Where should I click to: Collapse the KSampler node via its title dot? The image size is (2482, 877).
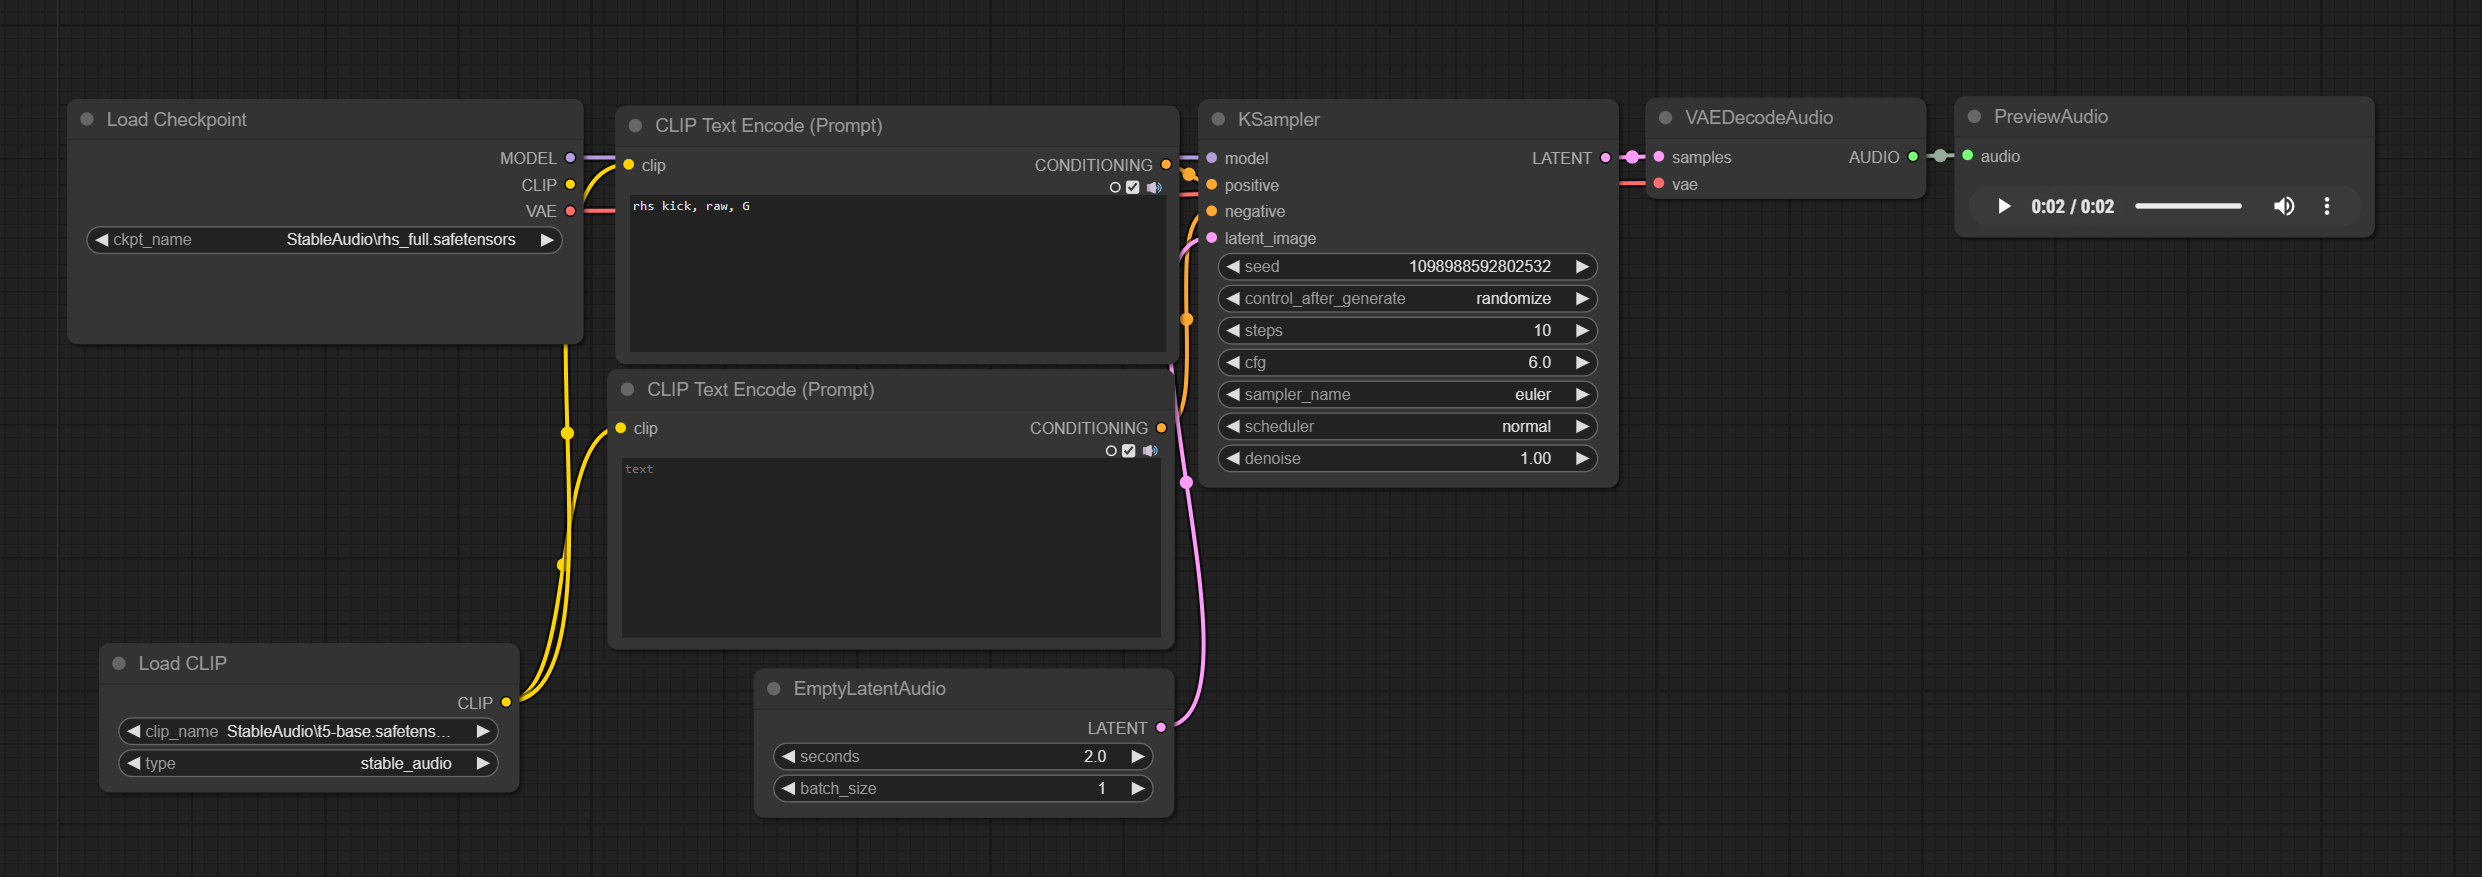(x=1218, y=120)
